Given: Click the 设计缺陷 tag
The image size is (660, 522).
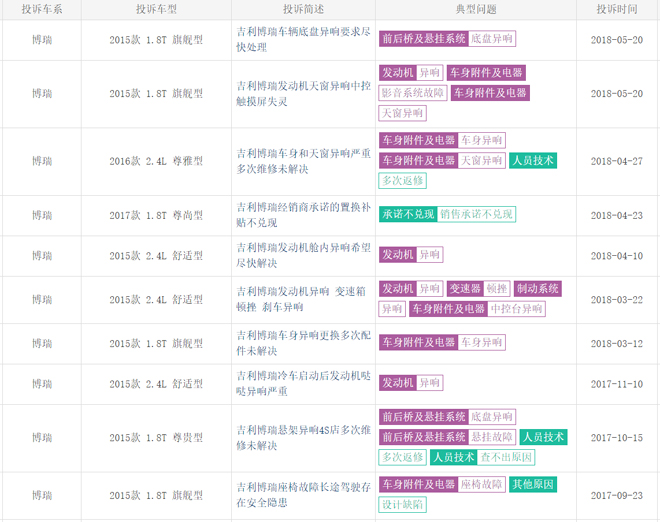Looking at the screenshot, I should click(402, 504).
